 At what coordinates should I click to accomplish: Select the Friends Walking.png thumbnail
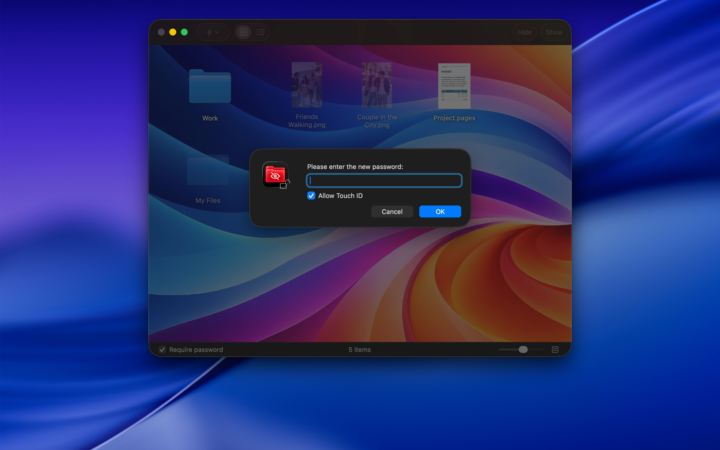tap(307, 85)
